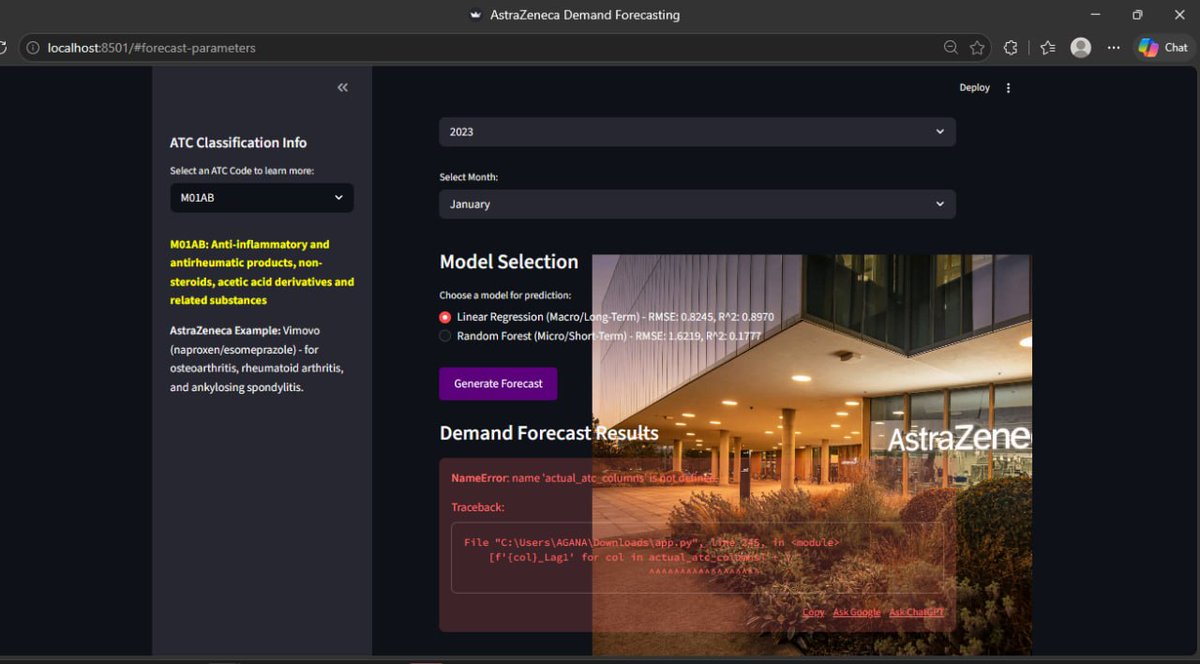Screen dimensions: 1200x664
Task: Click the AstraZeneca Example Vimovo text
Action: click(x=257, y=358)
